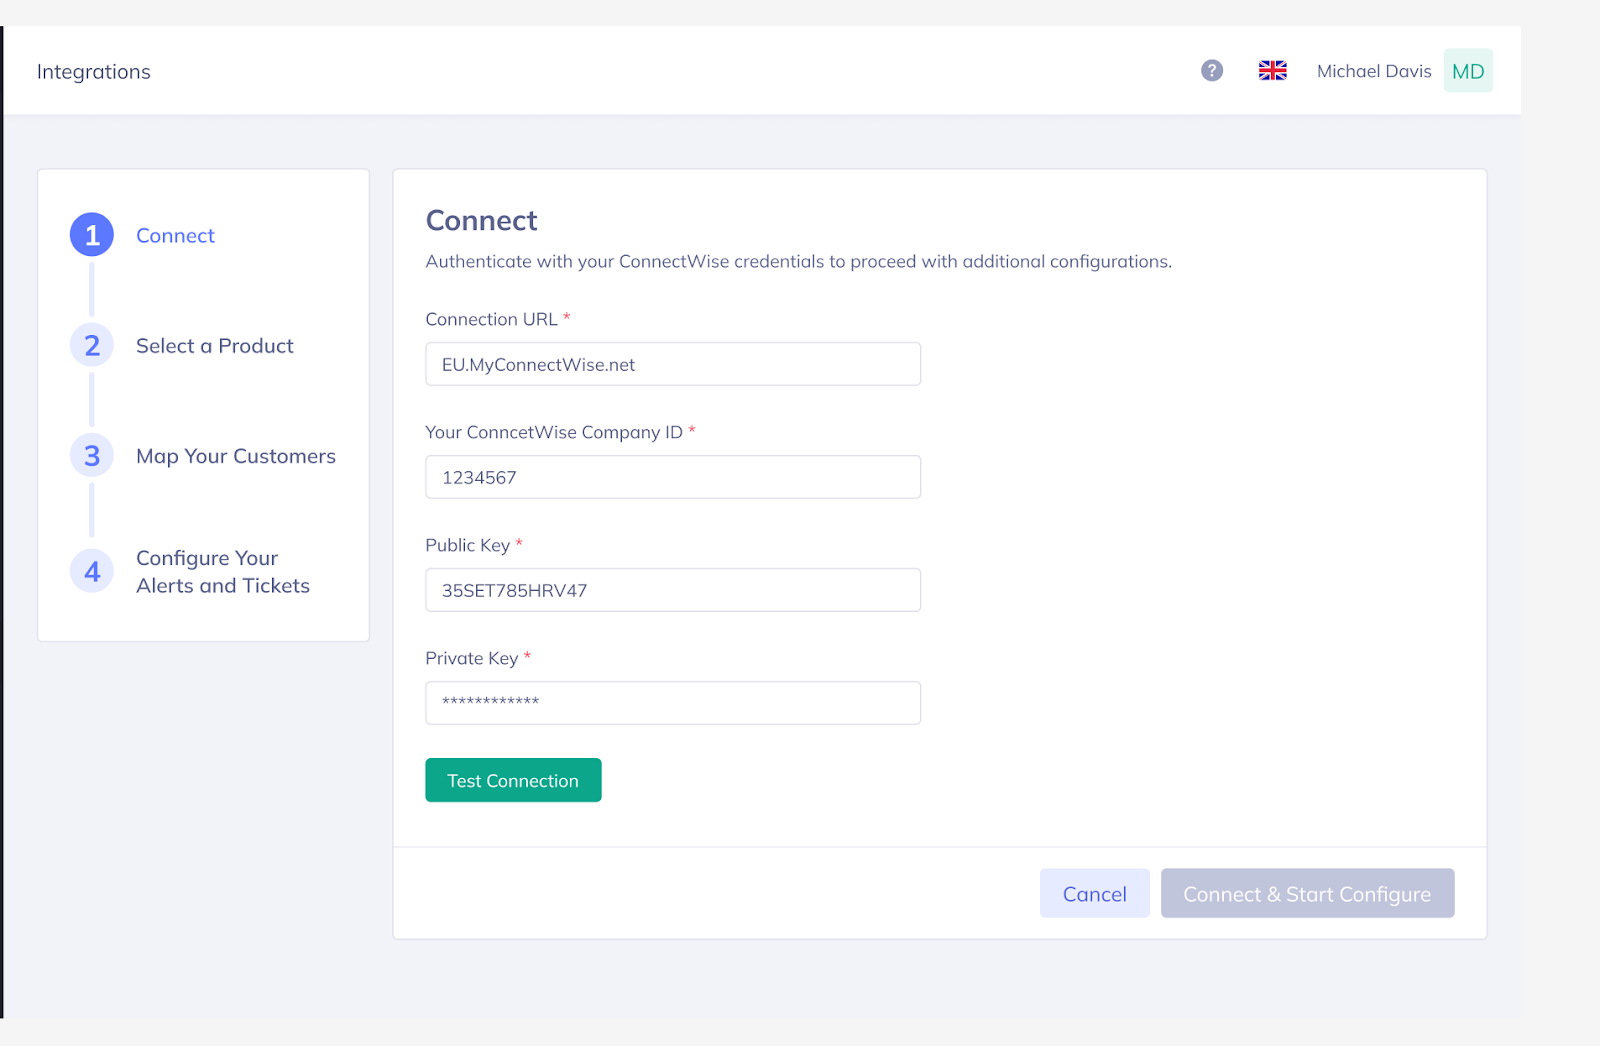1600x1046 pixels.
Task: Focus the ConnectWise Company ID field
Action: click(x=673, y=477)
